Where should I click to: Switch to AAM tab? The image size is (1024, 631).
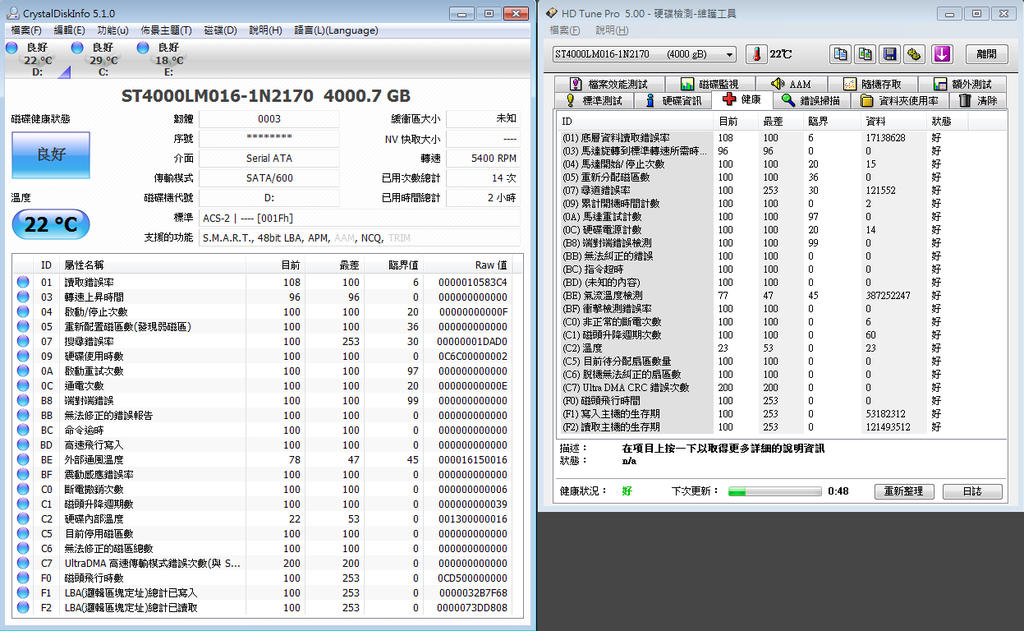792,84
